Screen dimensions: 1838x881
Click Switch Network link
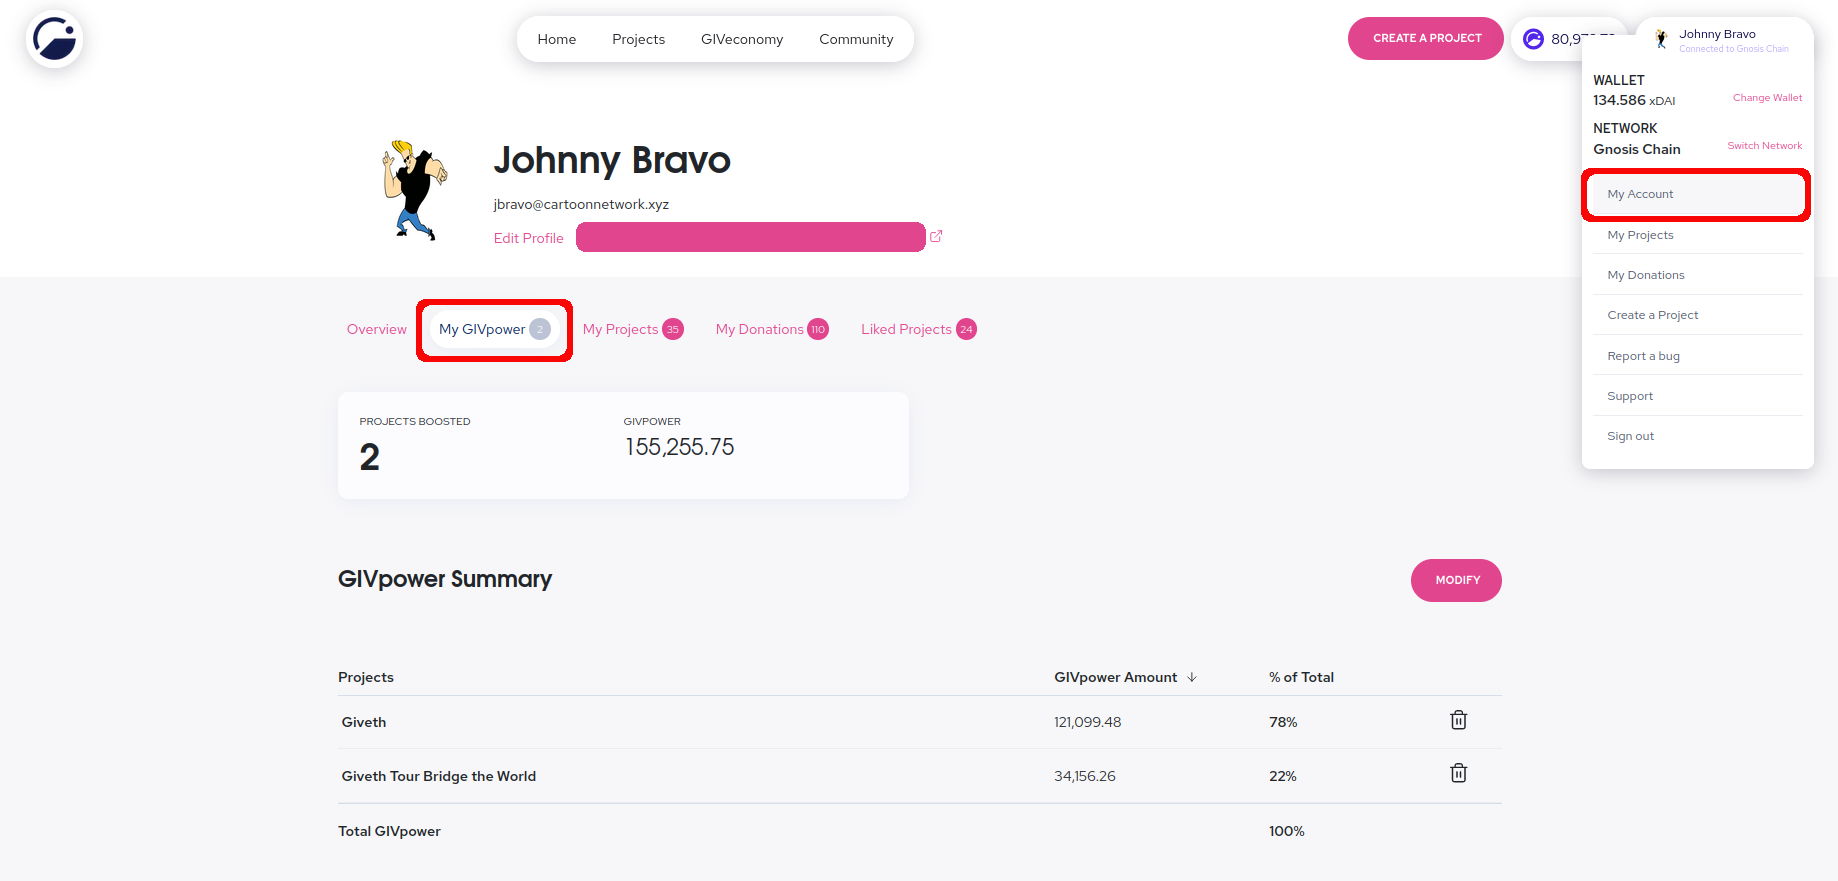tap(1764, 146)
